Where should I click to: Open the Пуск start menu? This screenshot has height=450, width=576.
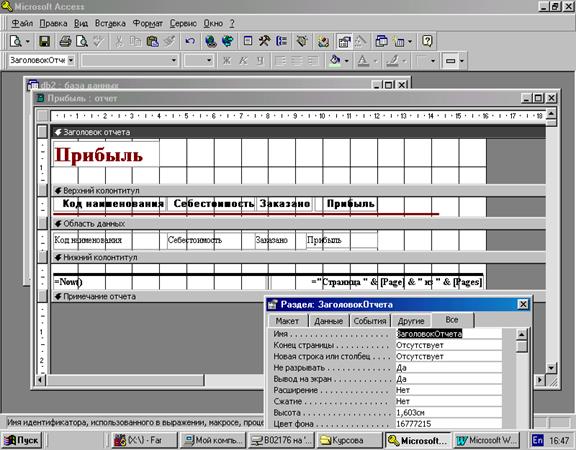click(22, 440)
